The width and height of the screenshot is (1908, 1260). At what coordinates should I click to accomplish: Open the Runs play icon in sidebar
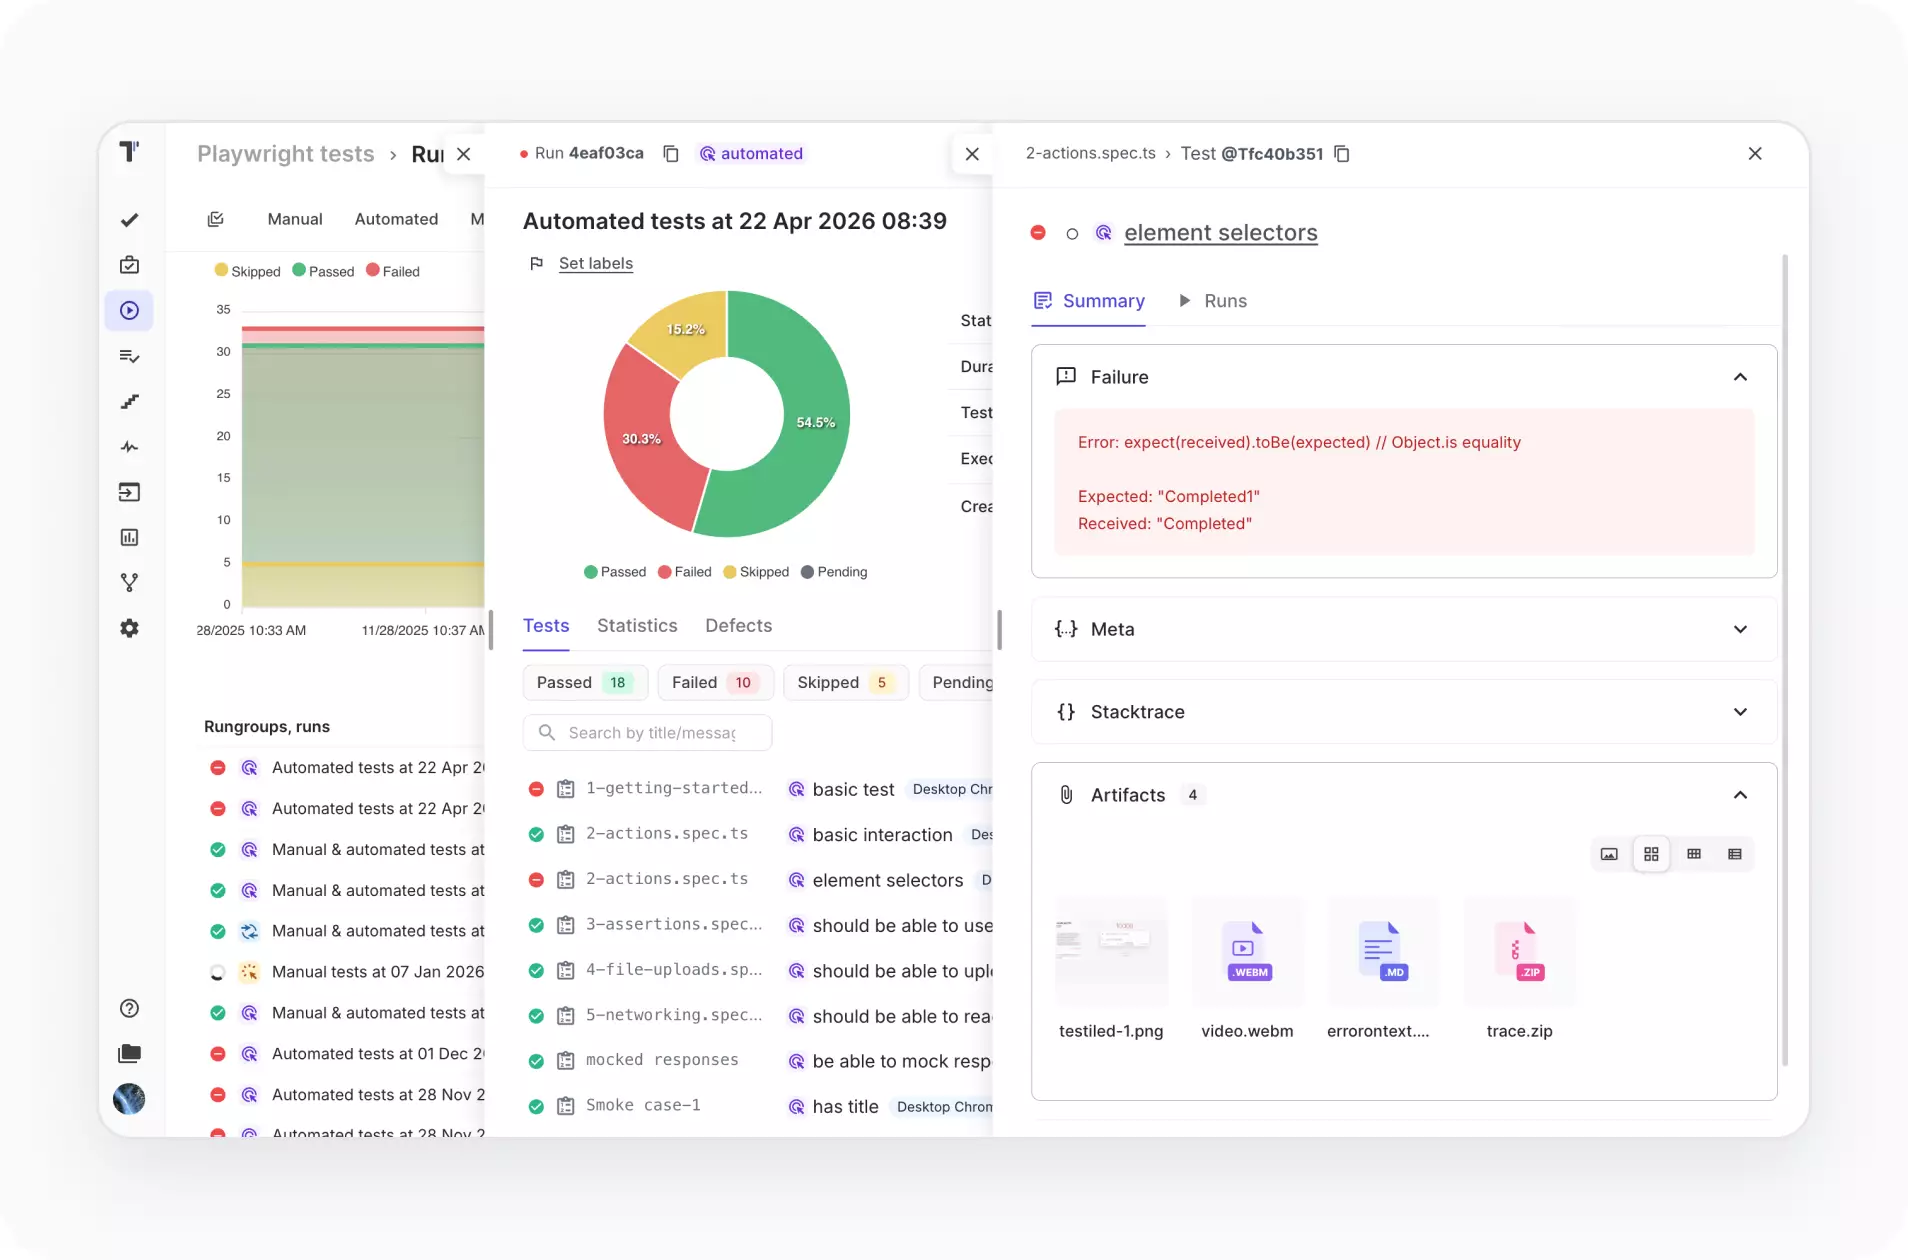pyautogui.click(x=129, y=311)
